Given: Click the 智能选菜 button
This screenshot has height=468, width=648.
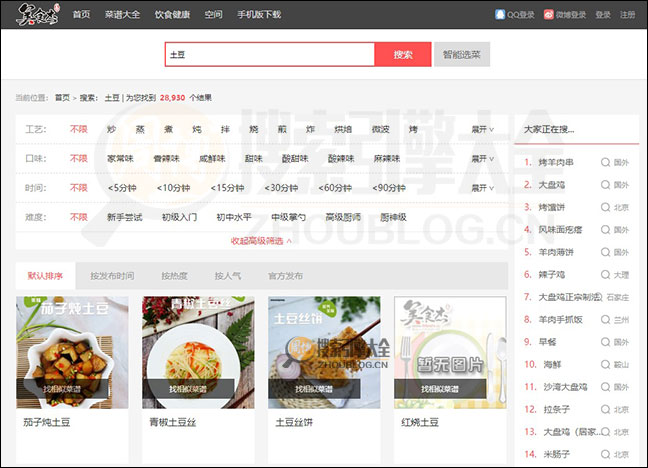Looking at the screenshot, I should pos(461,55).
